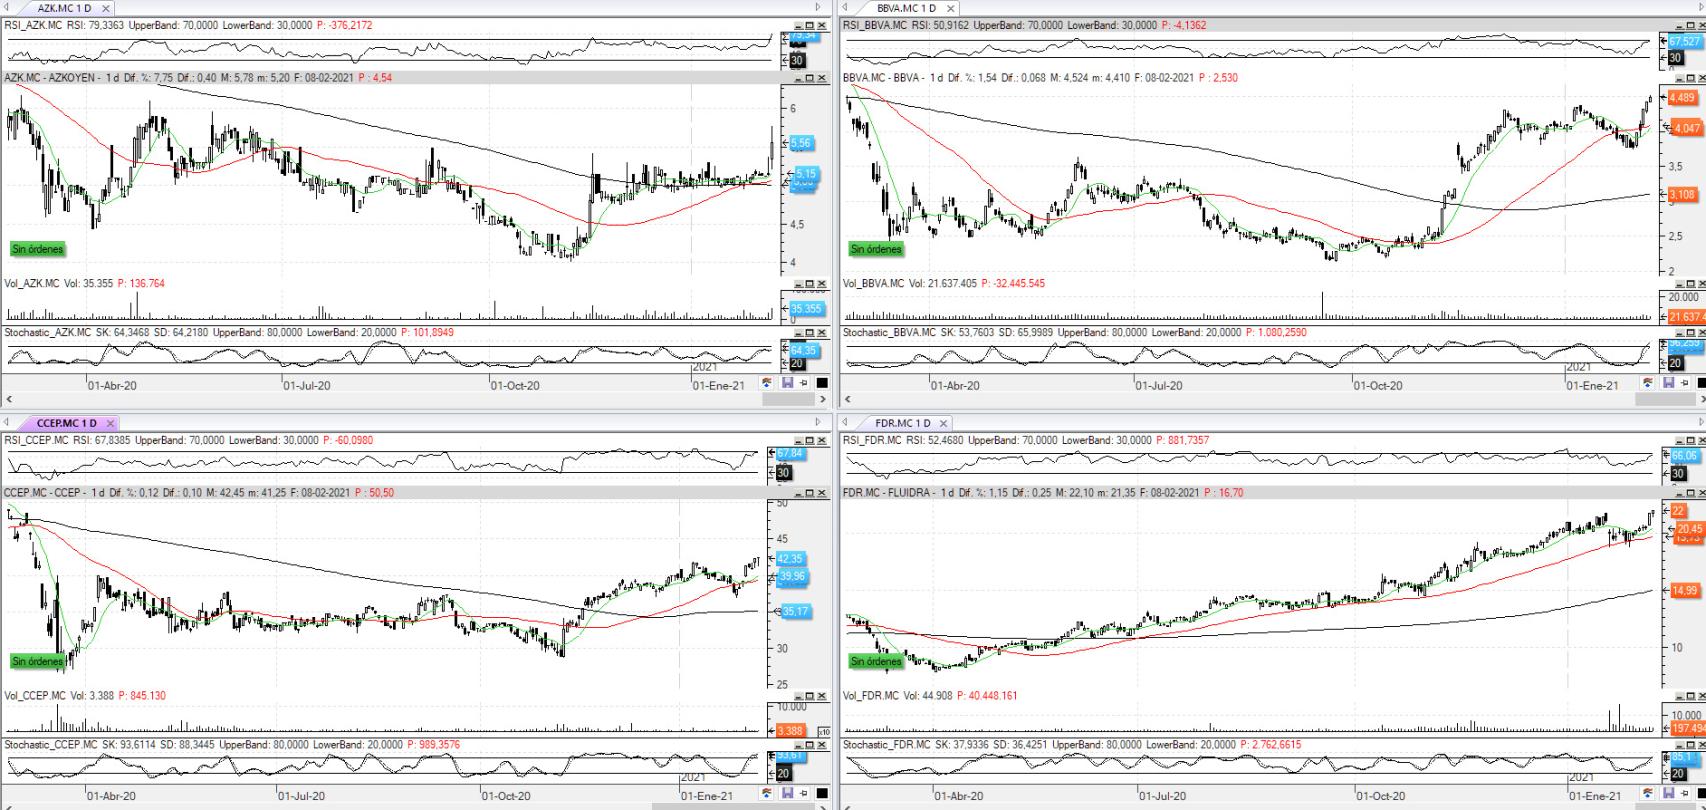The height and width of the screenshot is (810, 1706).
Task: Toggle the pin icon in CCEP.MC chart
Action: (x=804, y=794)
